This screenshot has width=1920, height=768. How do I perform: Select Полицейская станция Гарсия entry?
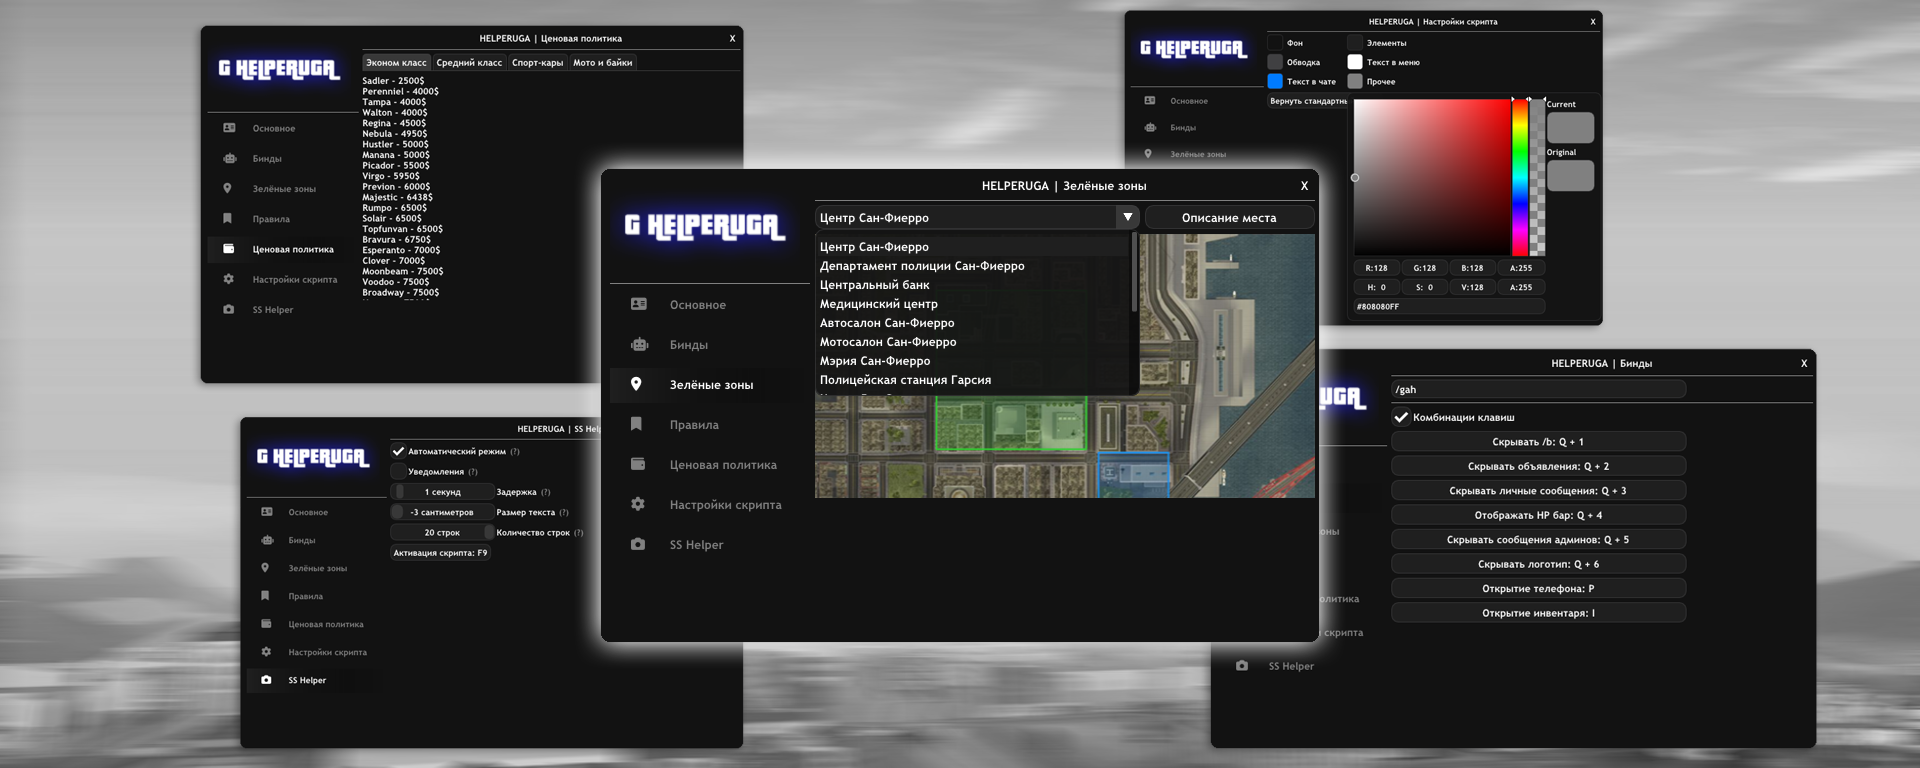(905, 380)
